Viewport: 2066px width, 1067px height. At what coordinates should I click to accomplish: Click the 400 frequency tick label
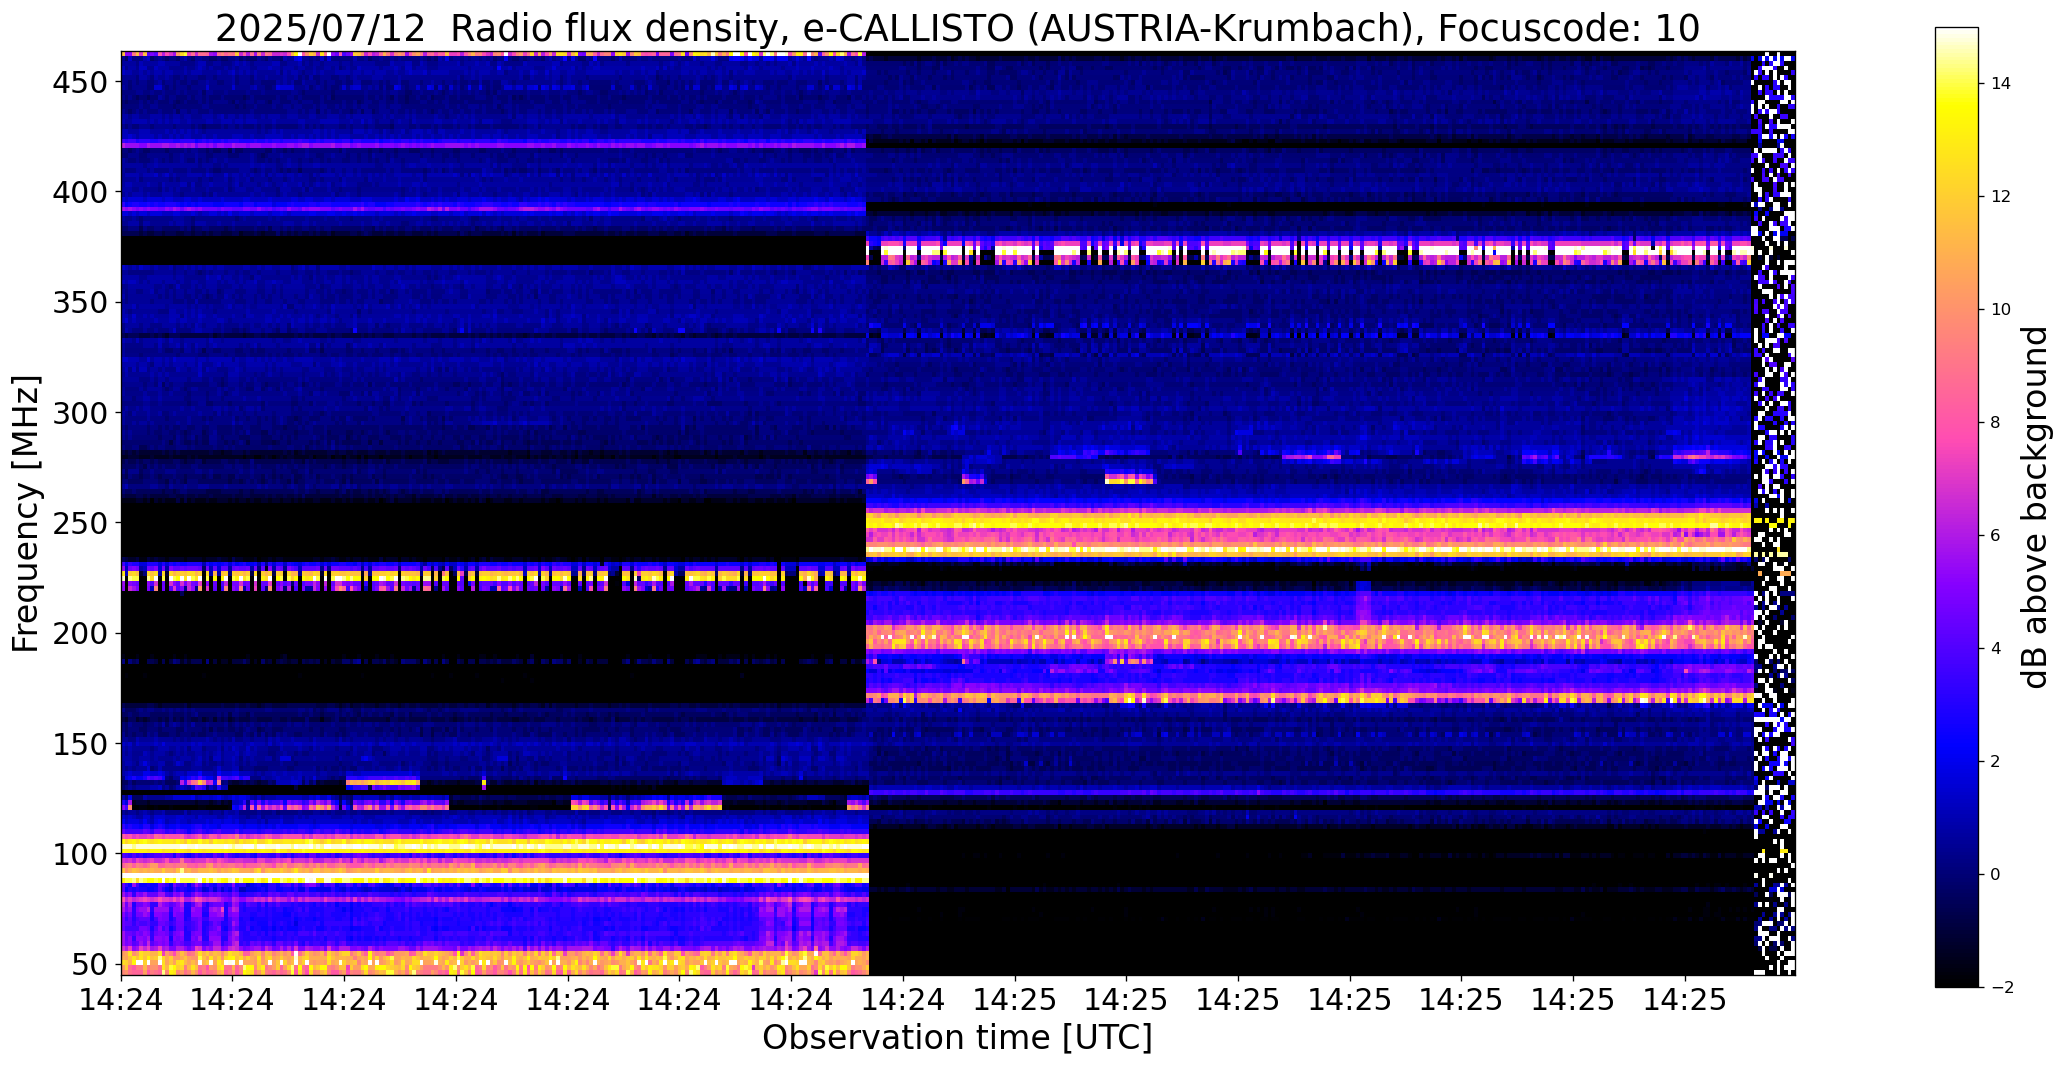click(x=78, y=192)
